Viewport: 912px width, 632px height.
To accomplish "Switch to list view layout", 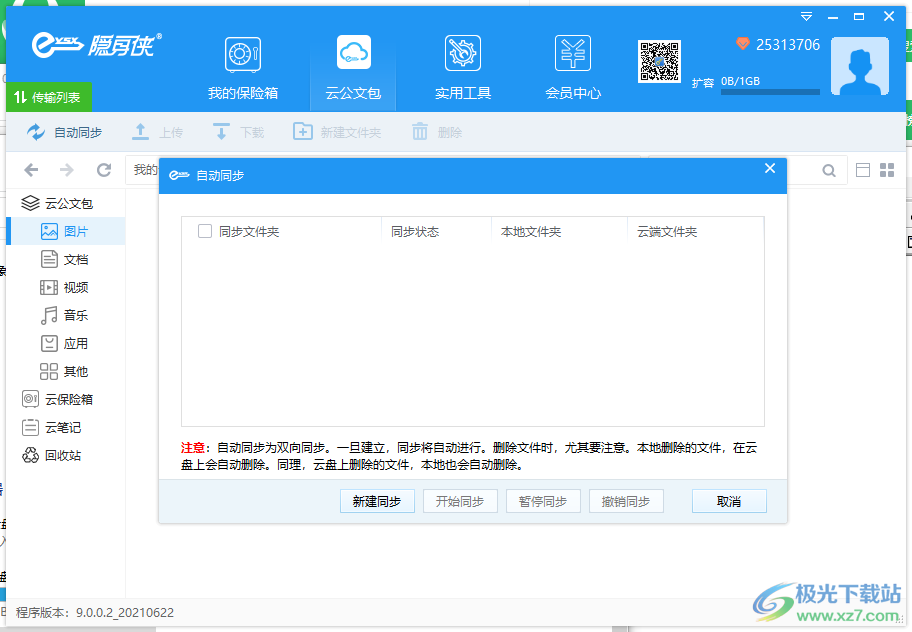I will [861, 170].
